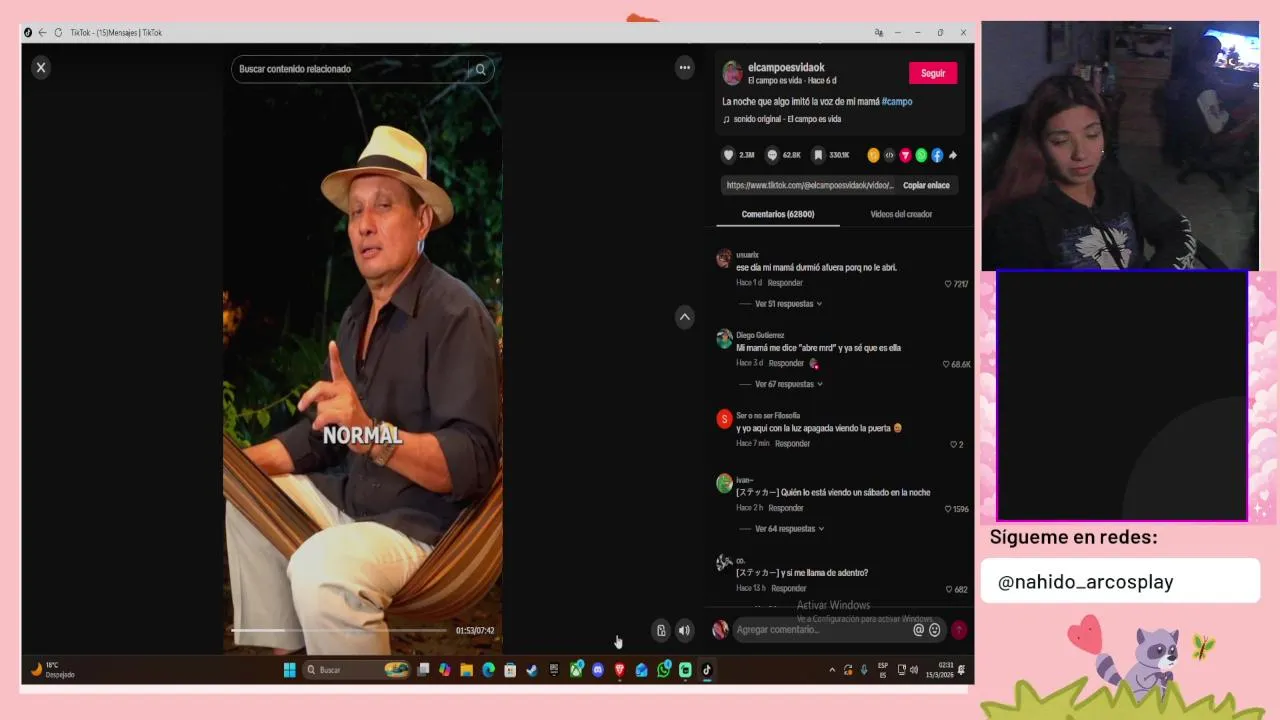Open elcampoesvidaok profile name
The image size is (1280, 720).
click(x=786, y=67)
